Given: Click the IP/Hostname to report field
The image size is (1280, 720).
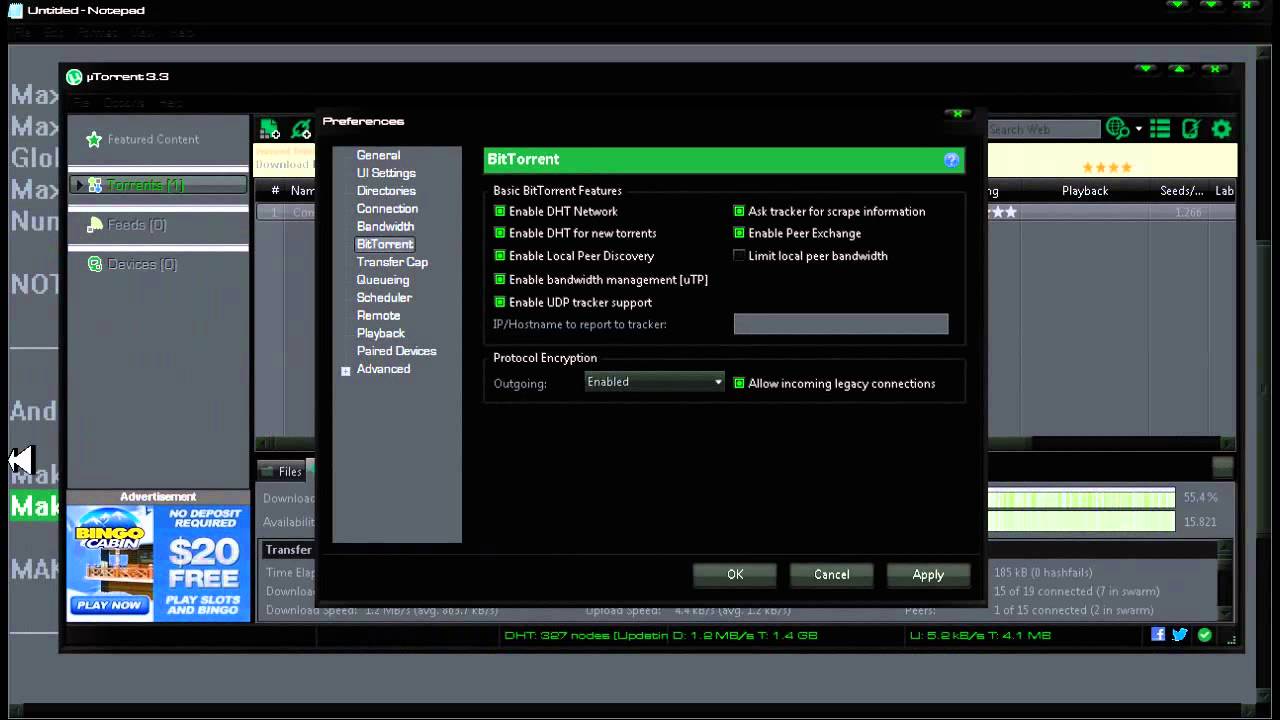Looking at the screenshot, I should coord(840,324).
